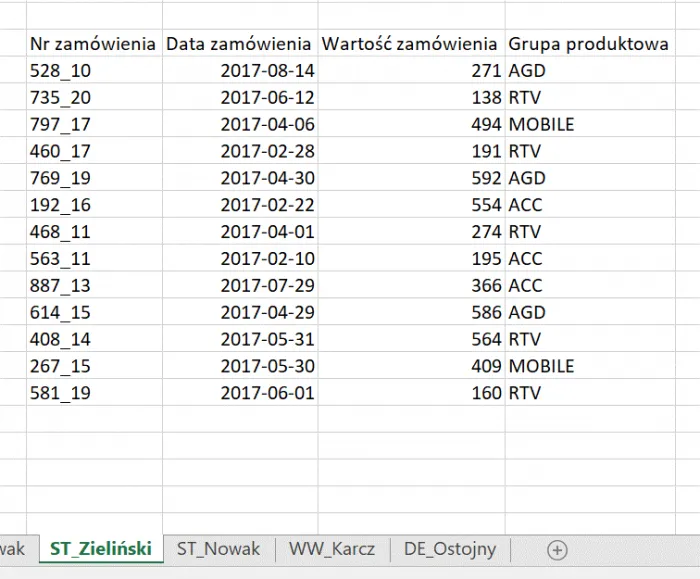Switch to the ST_Zieliński sheet tab
700x579 pixels.
point(101,548)
